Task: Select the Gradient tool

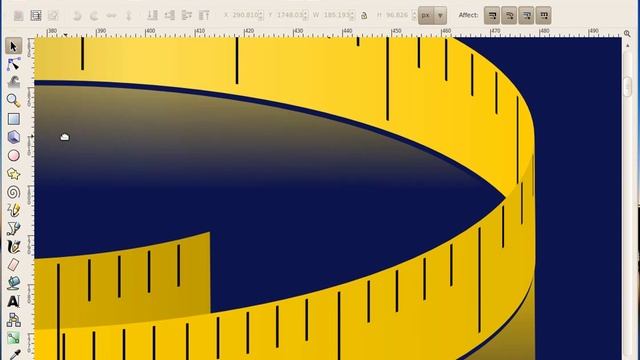Action: point(13,338)
